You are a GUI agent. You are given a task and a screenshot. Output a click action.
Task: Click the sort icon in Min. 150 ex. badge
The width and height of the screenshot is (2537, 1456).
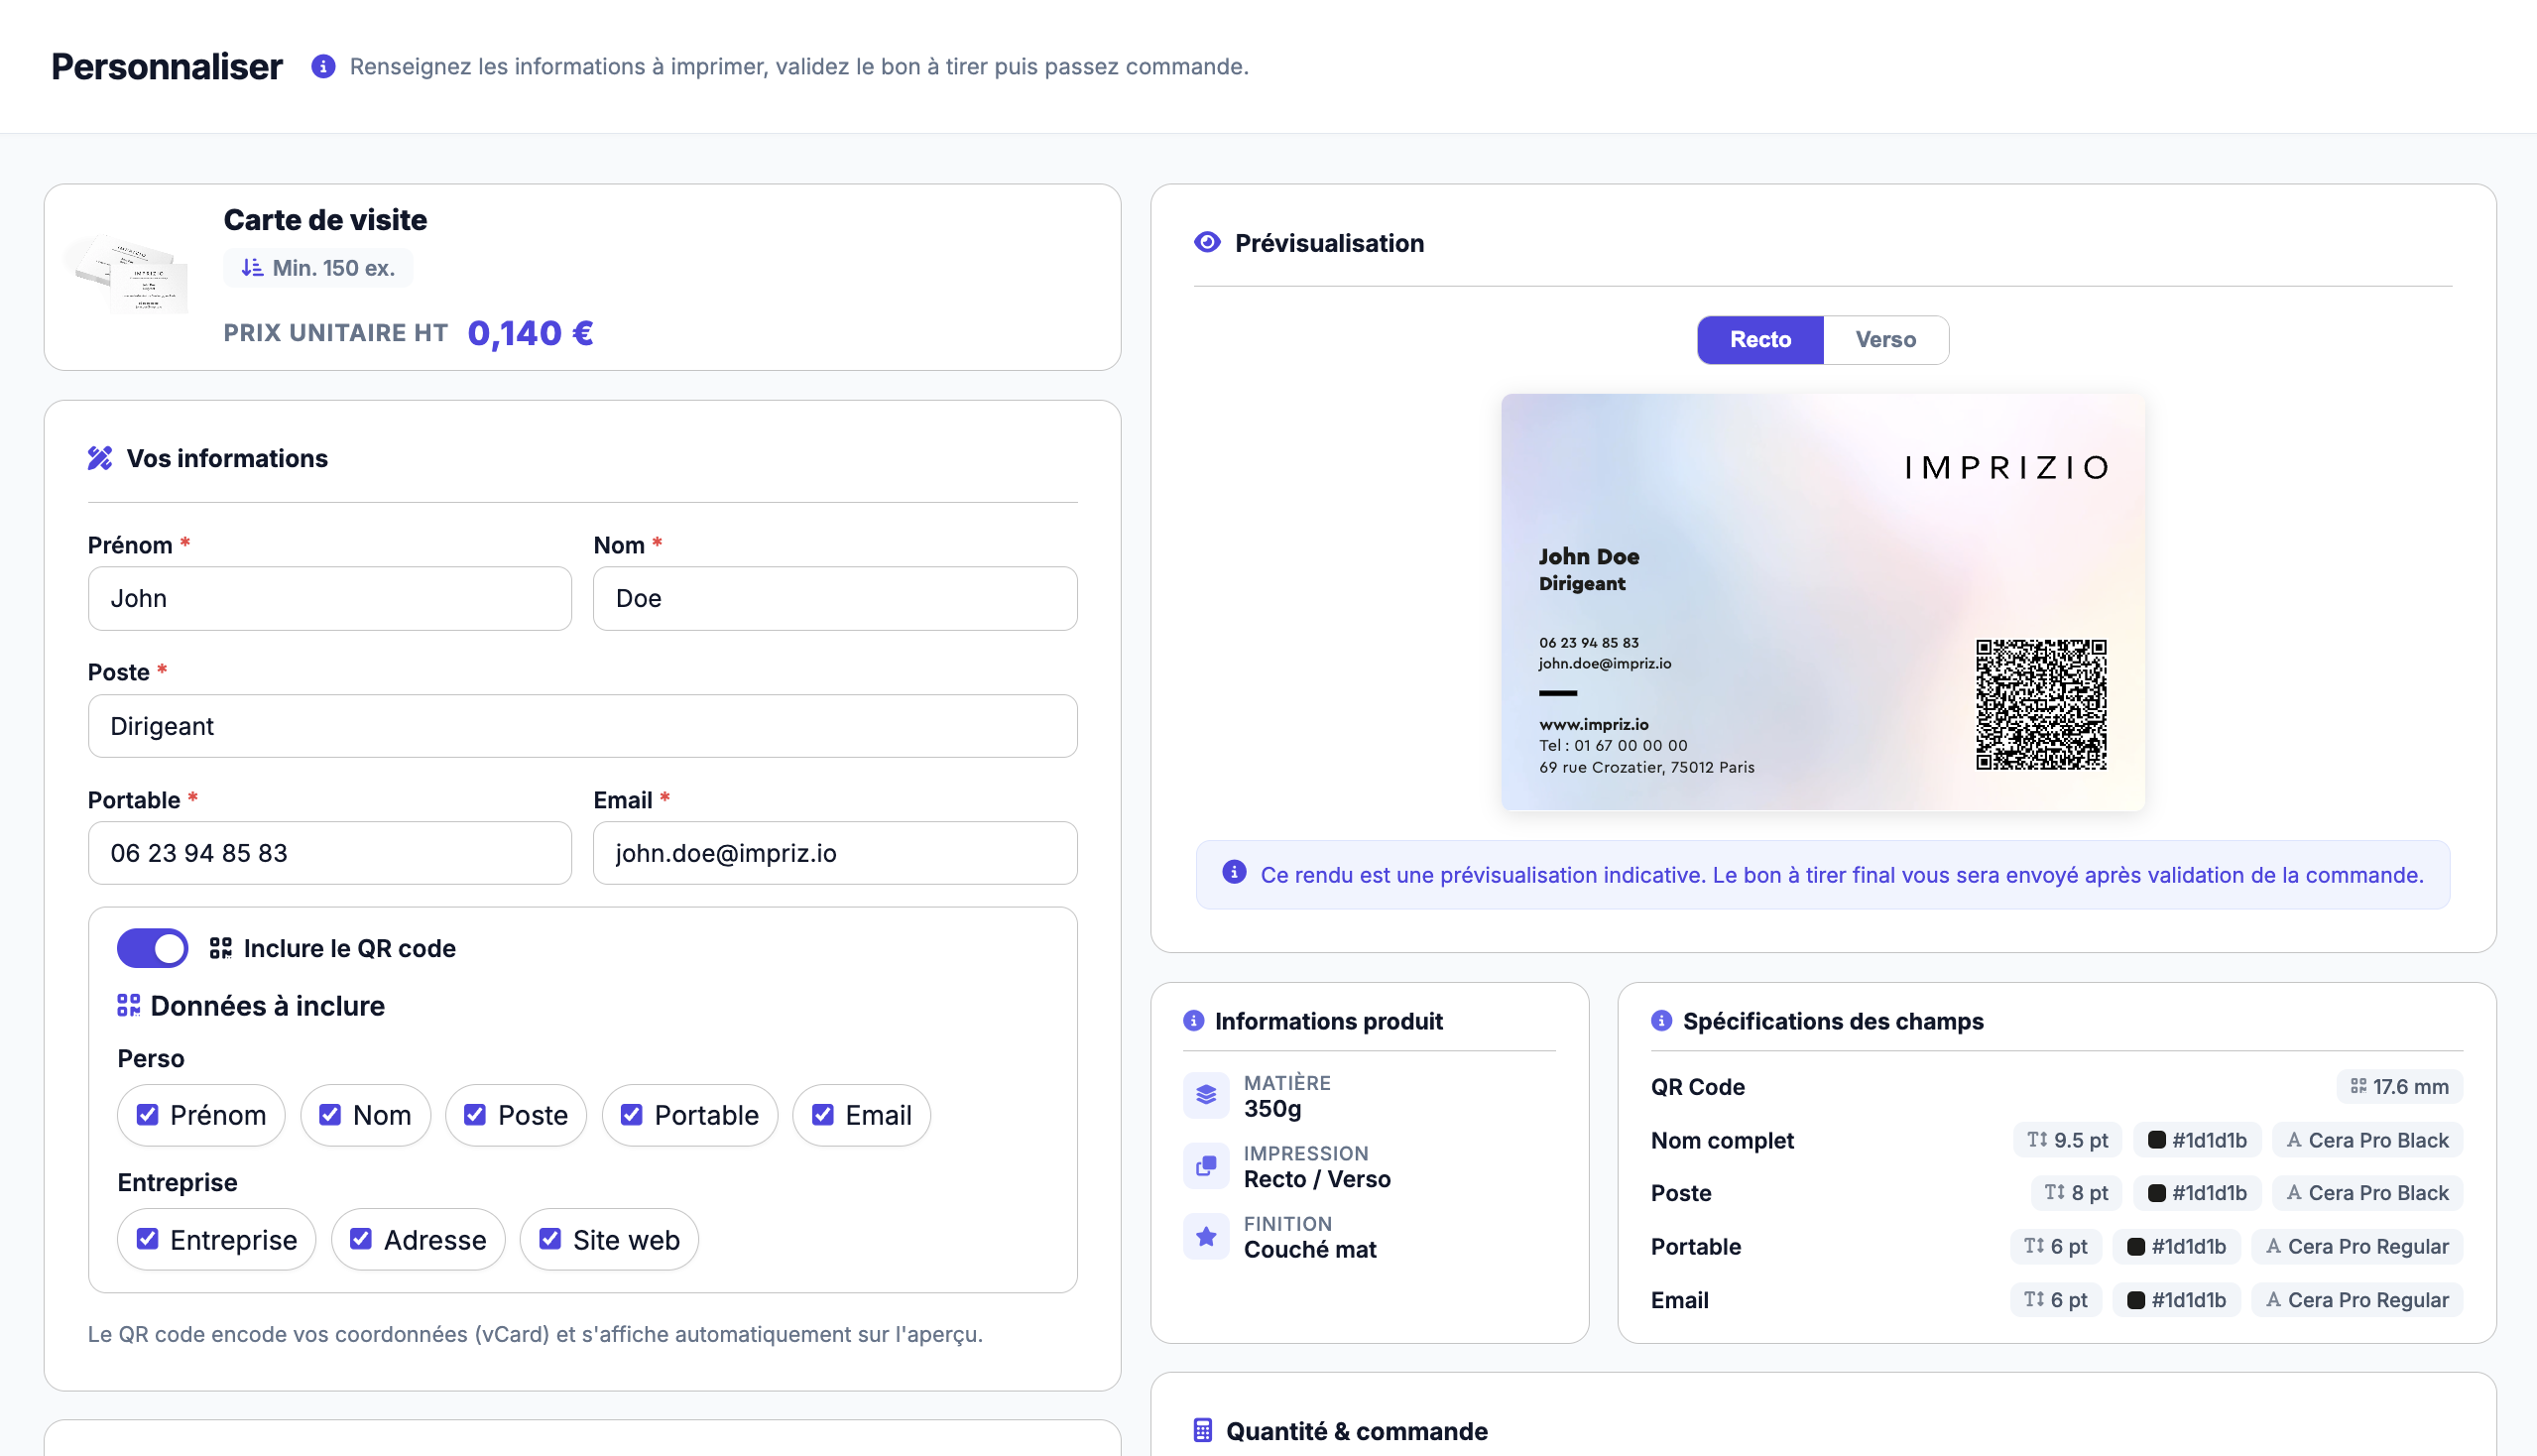click(252, 268)
